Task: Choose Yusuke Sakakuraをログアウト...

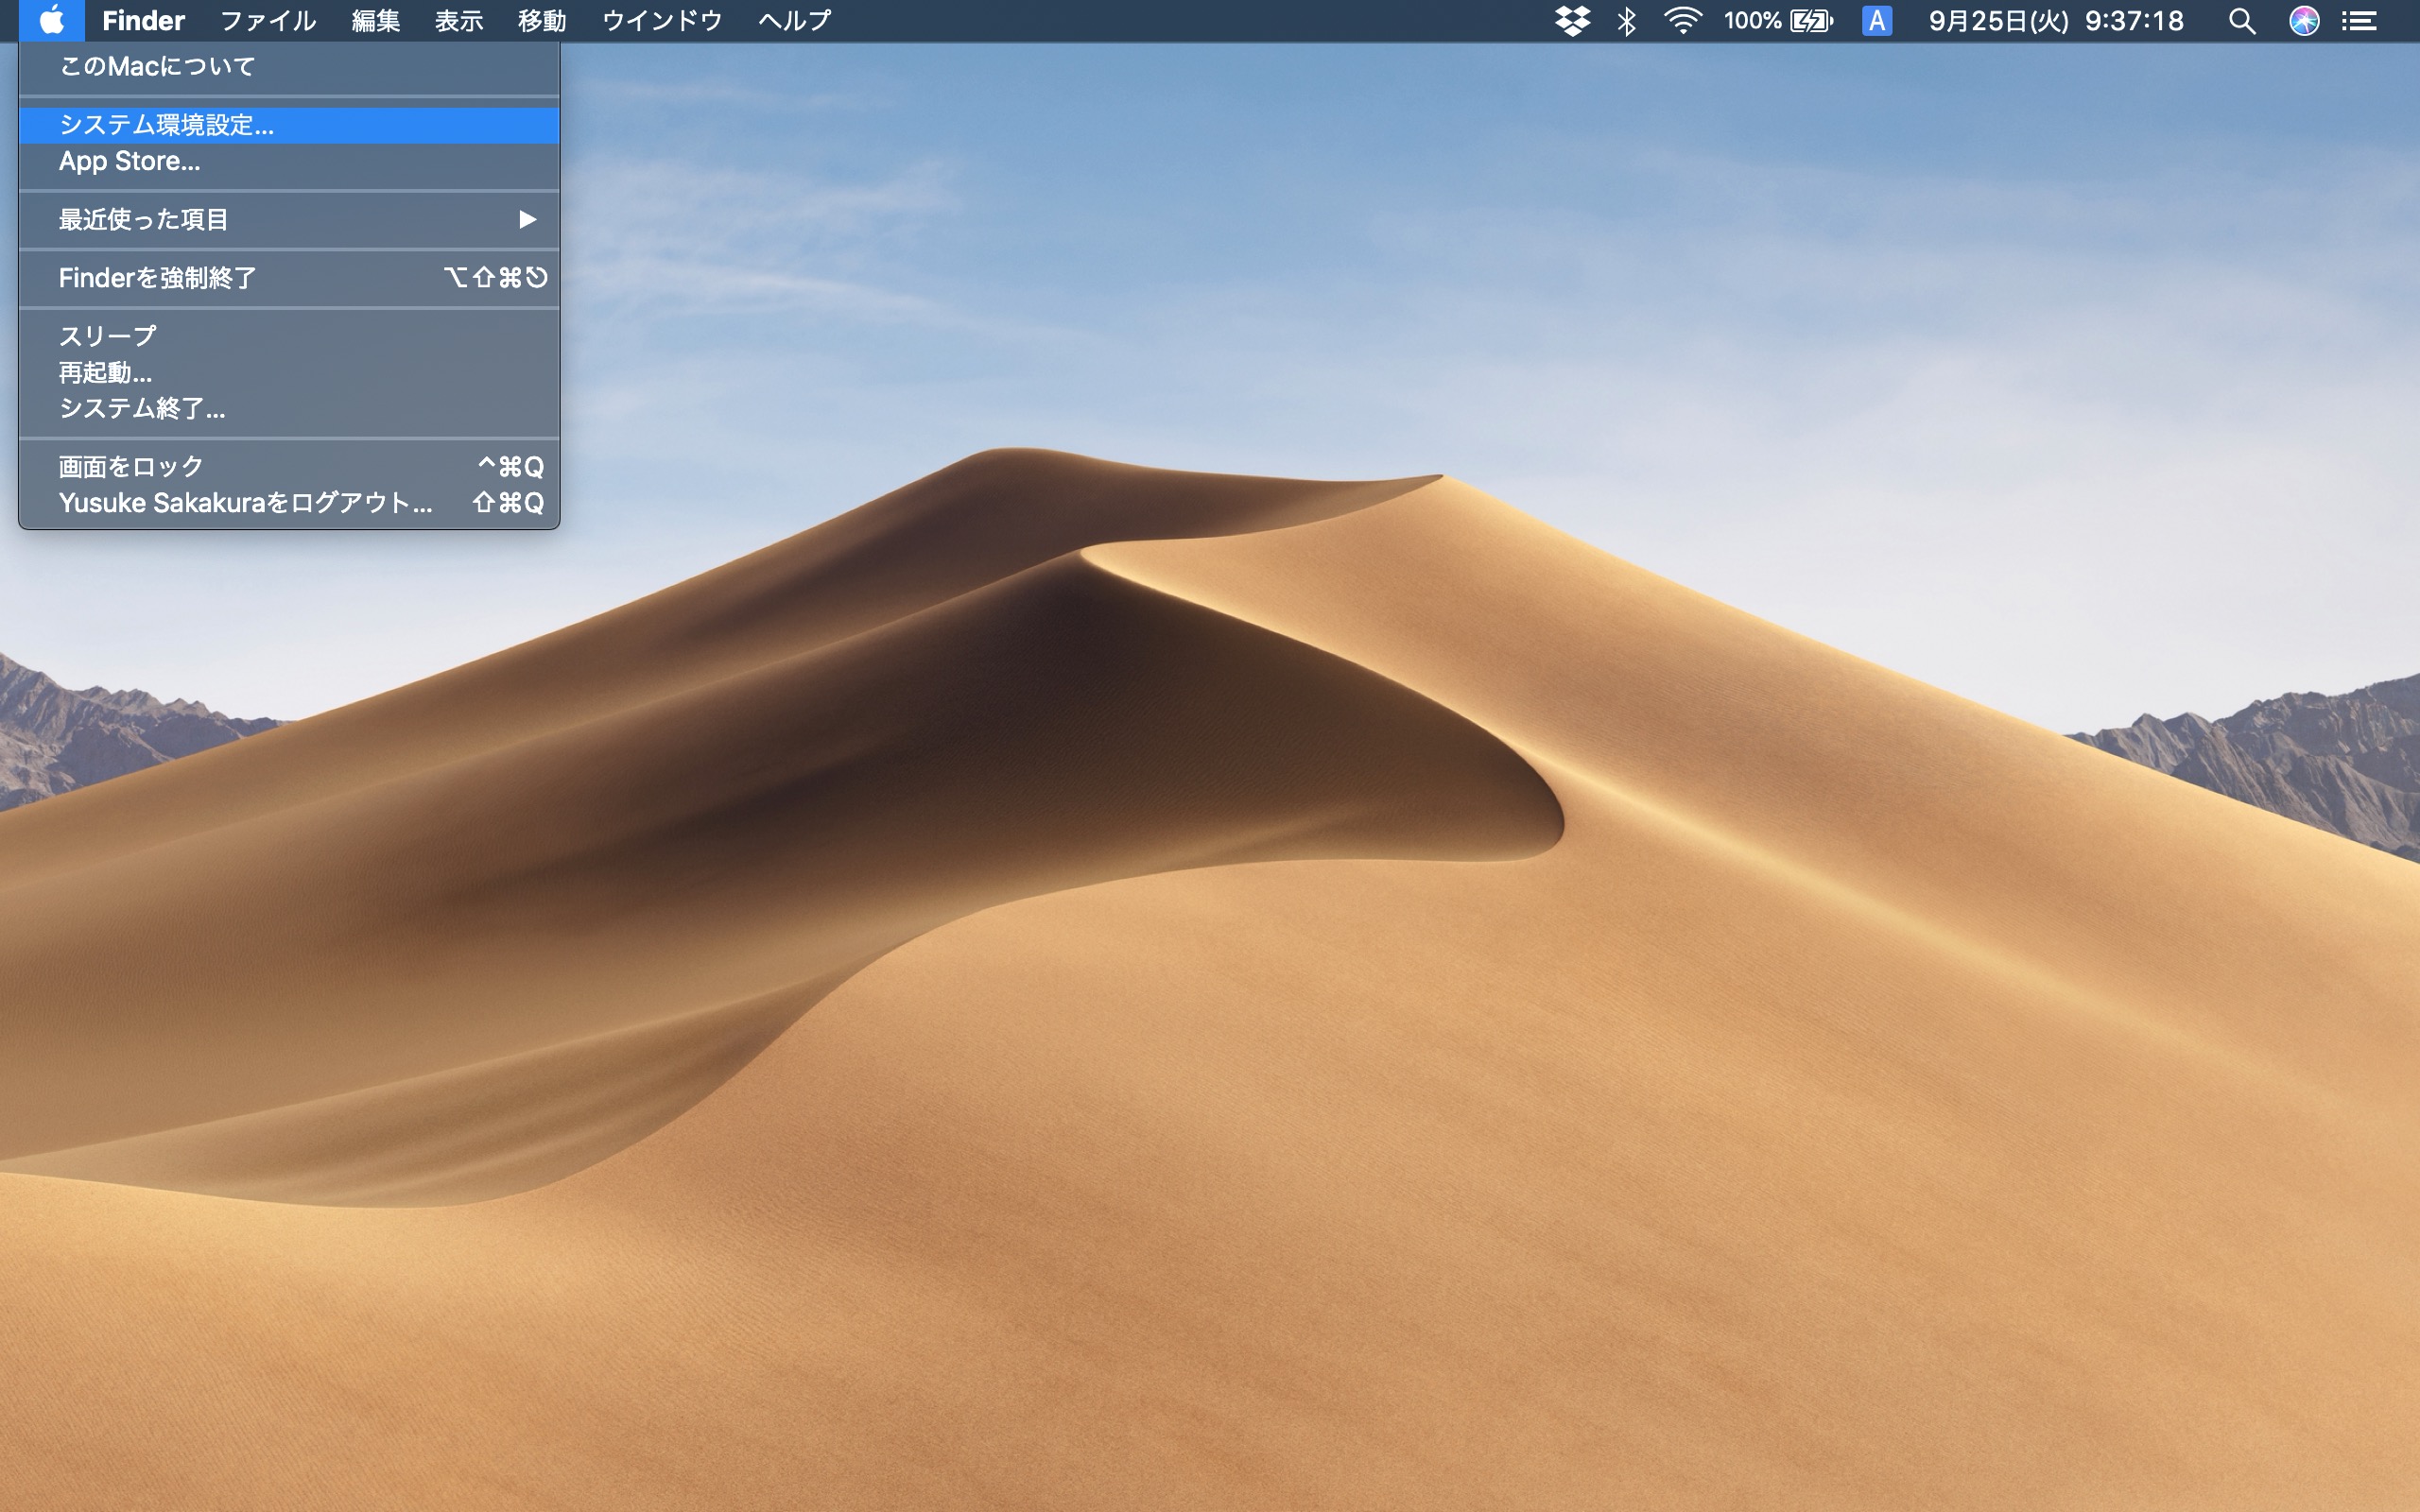Action: click(x=289, y=503)
